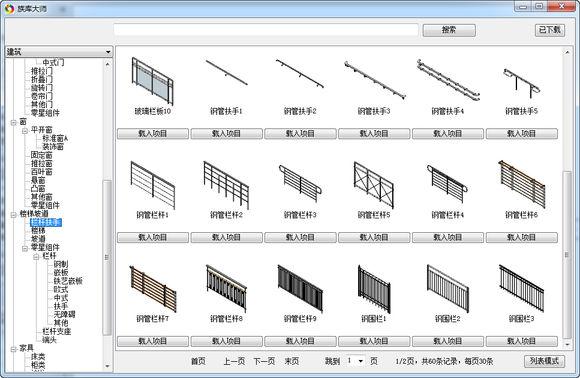Image resolution: width=580 pixels, height=378 pixels.
Task: Select the 钢管栏杆8 railing thumbnail
Action: (226, 288)
